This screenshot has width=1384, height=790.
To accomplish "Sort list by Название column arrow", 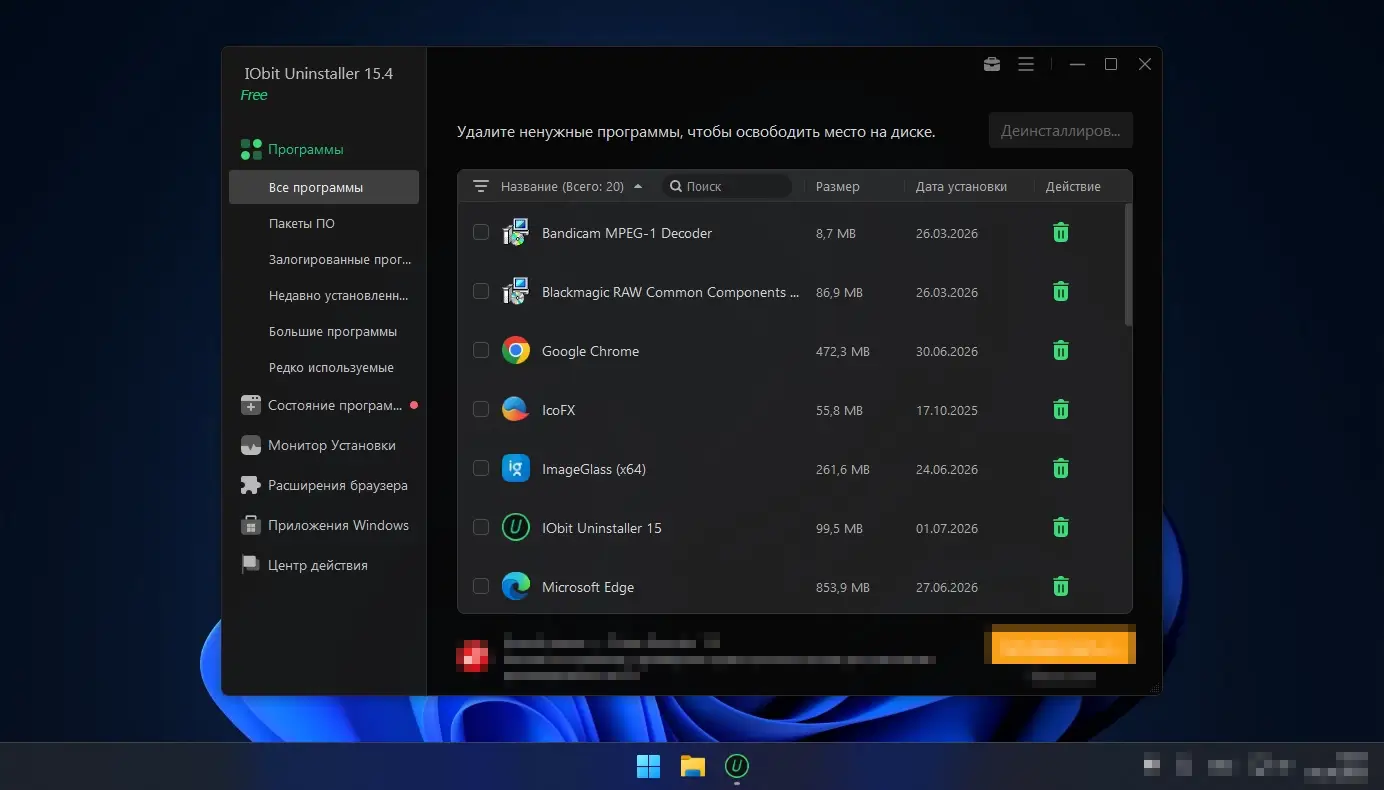I will tap(638, 187).
